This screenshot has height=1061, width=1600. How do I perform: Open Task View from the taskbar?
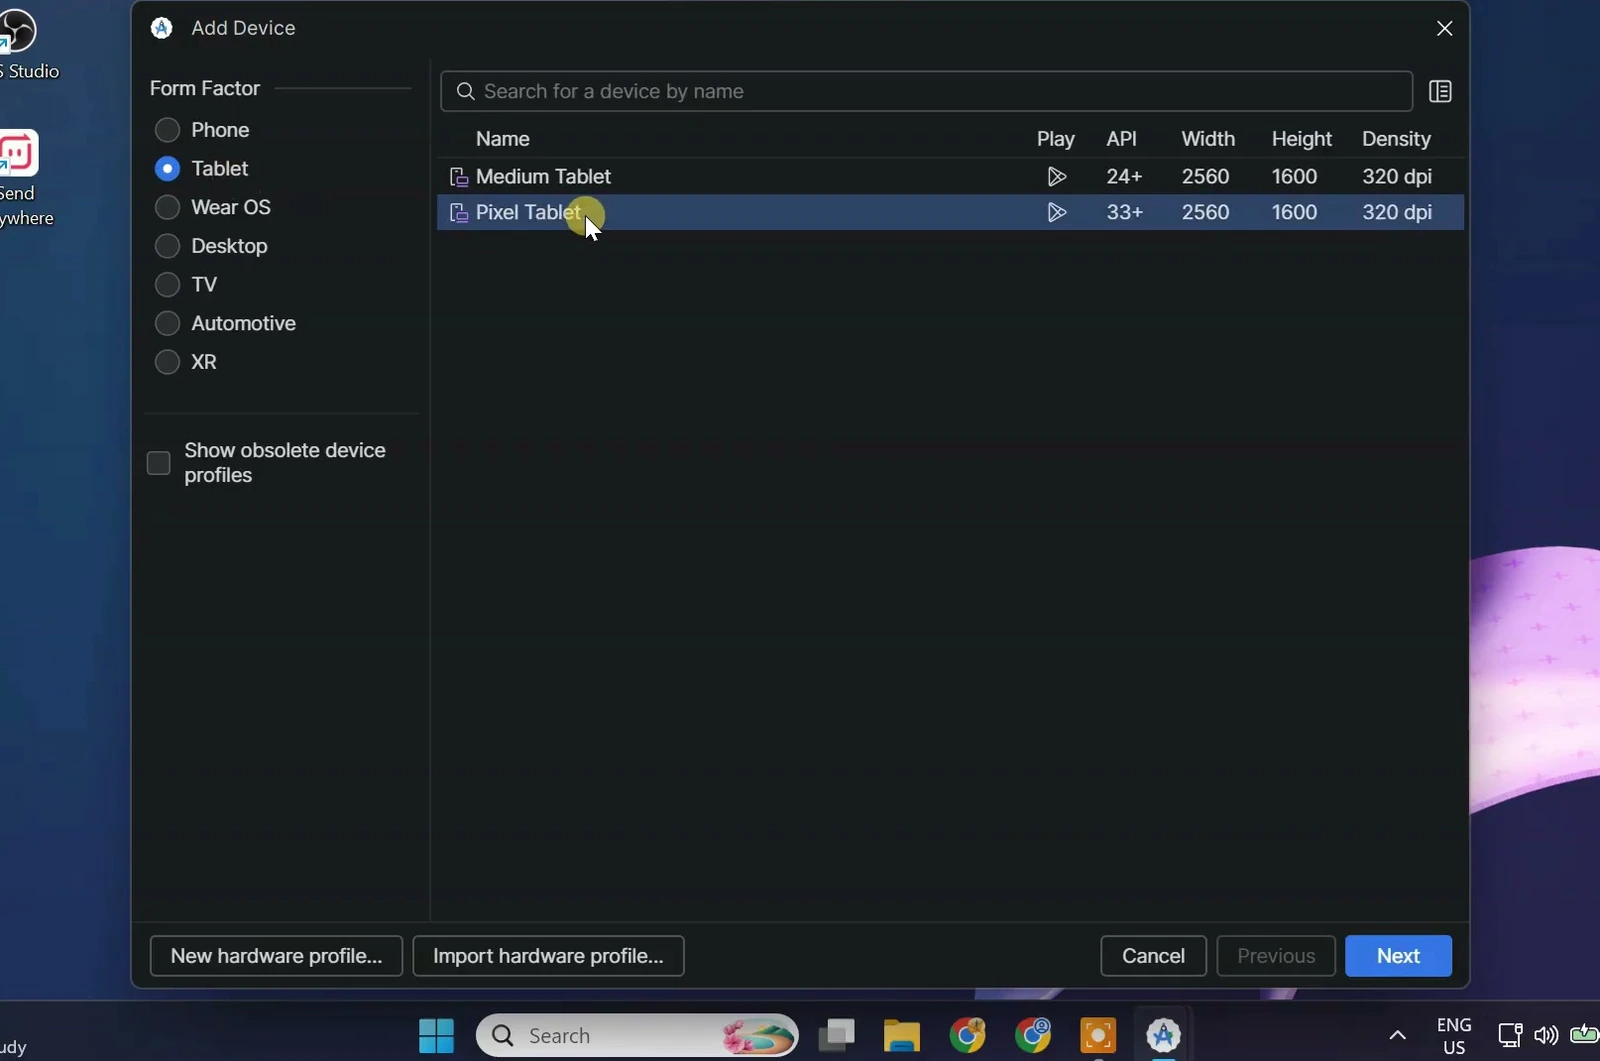836,1035
